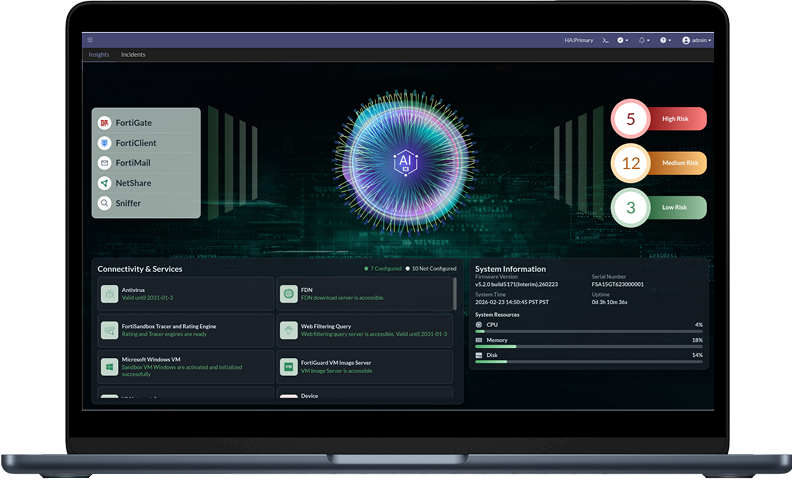Image resolution: width=792 pixels, height=480 pixels.
Task: Switch to the Insights tab
Action: [98, 55]
